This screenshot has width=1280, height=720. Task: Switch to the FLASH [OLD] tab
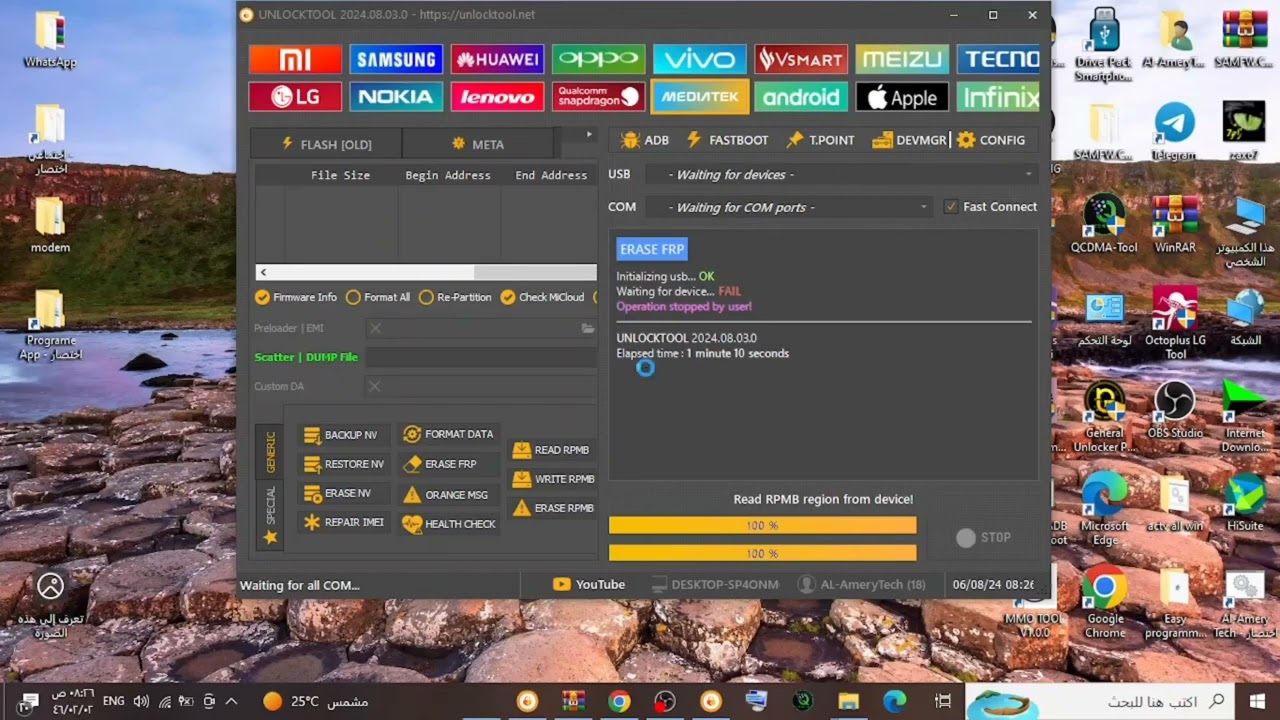(326, 144)
